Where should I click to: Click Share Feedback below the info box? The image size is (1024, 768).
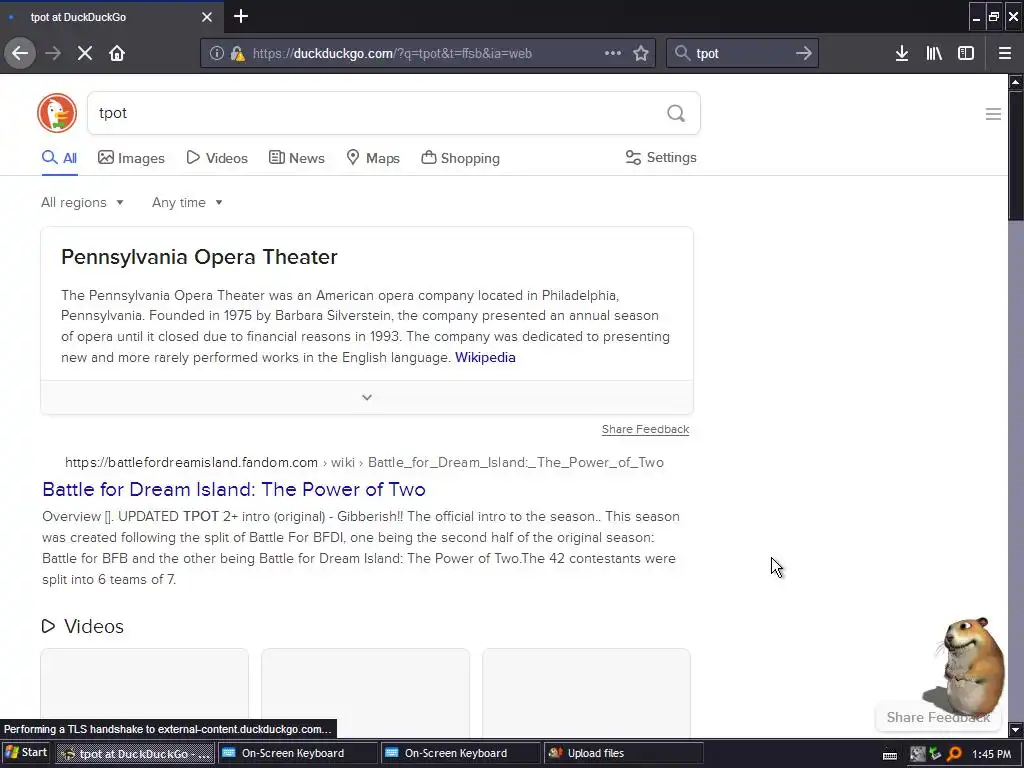point(645,429)
